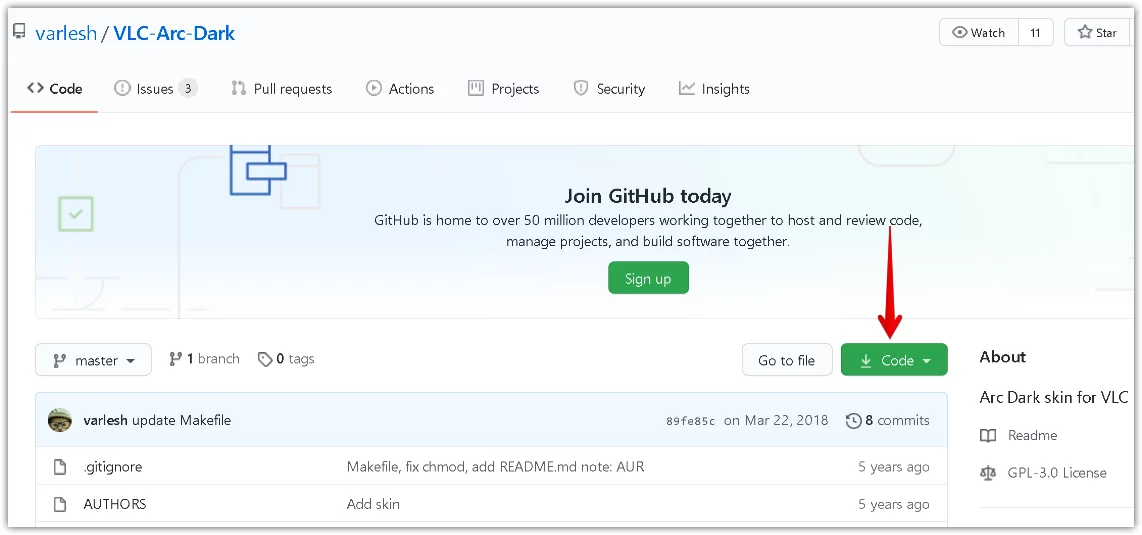This screenshot has height=535, width=1142.
Task: Star the repository
Action: pyautogui.click(x=1098, y=33)
